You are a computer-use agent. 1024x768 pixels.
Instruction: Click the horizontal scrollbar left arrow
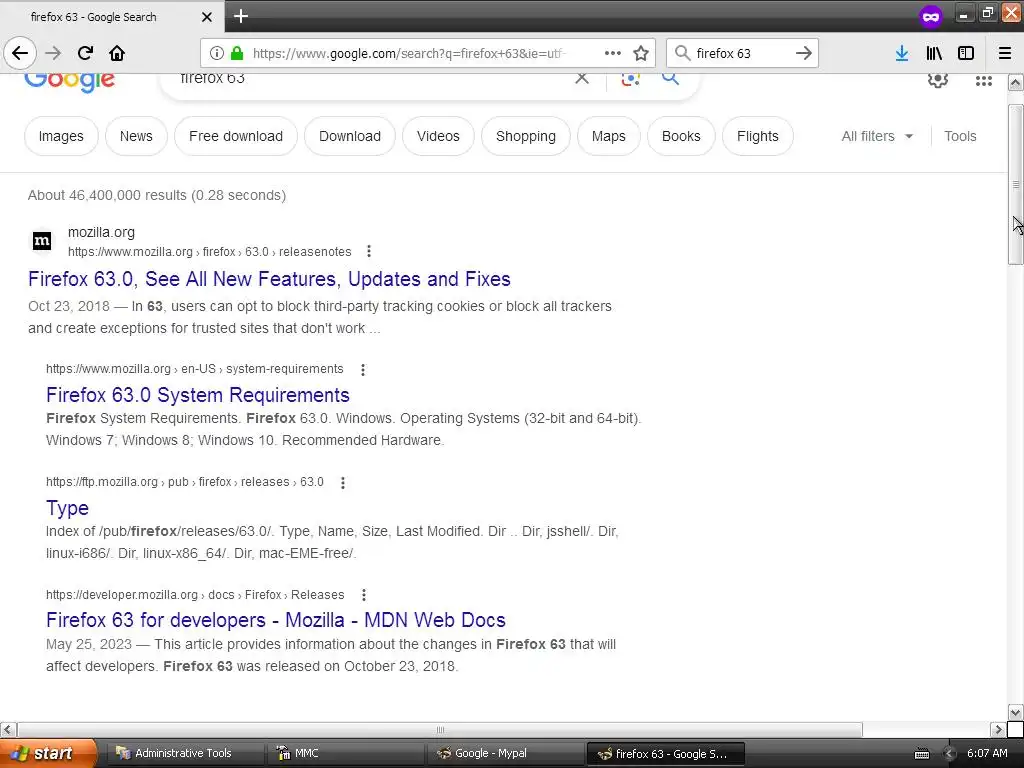point(8,729)
